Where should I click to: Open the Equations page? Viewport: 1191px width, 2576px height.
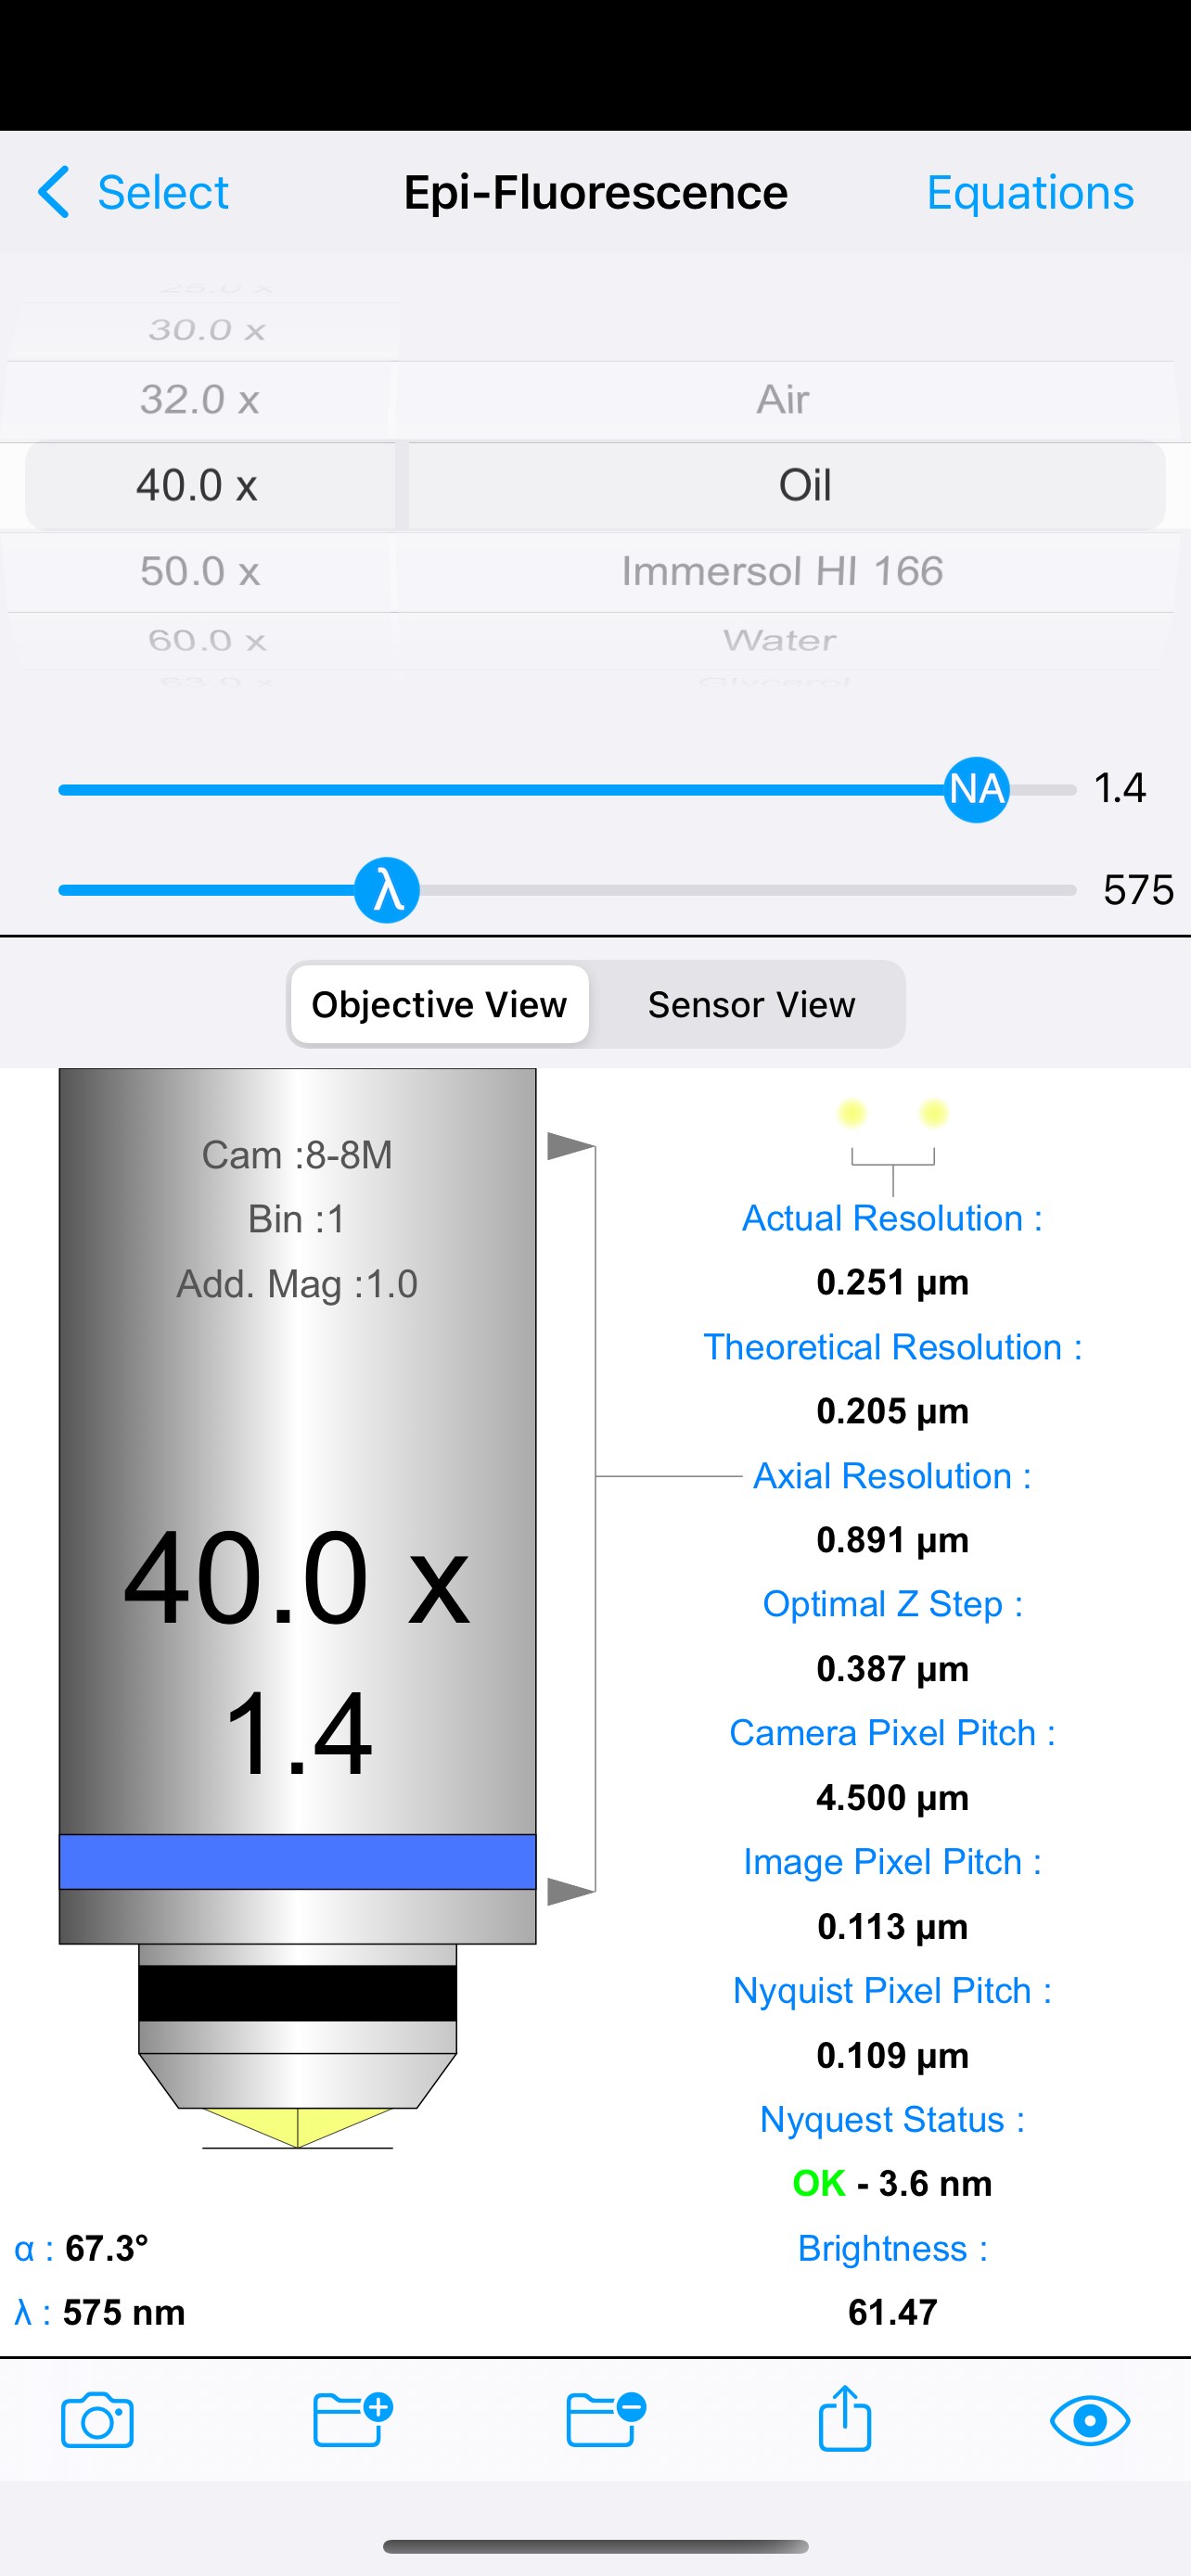click(x=1030, y=192)
